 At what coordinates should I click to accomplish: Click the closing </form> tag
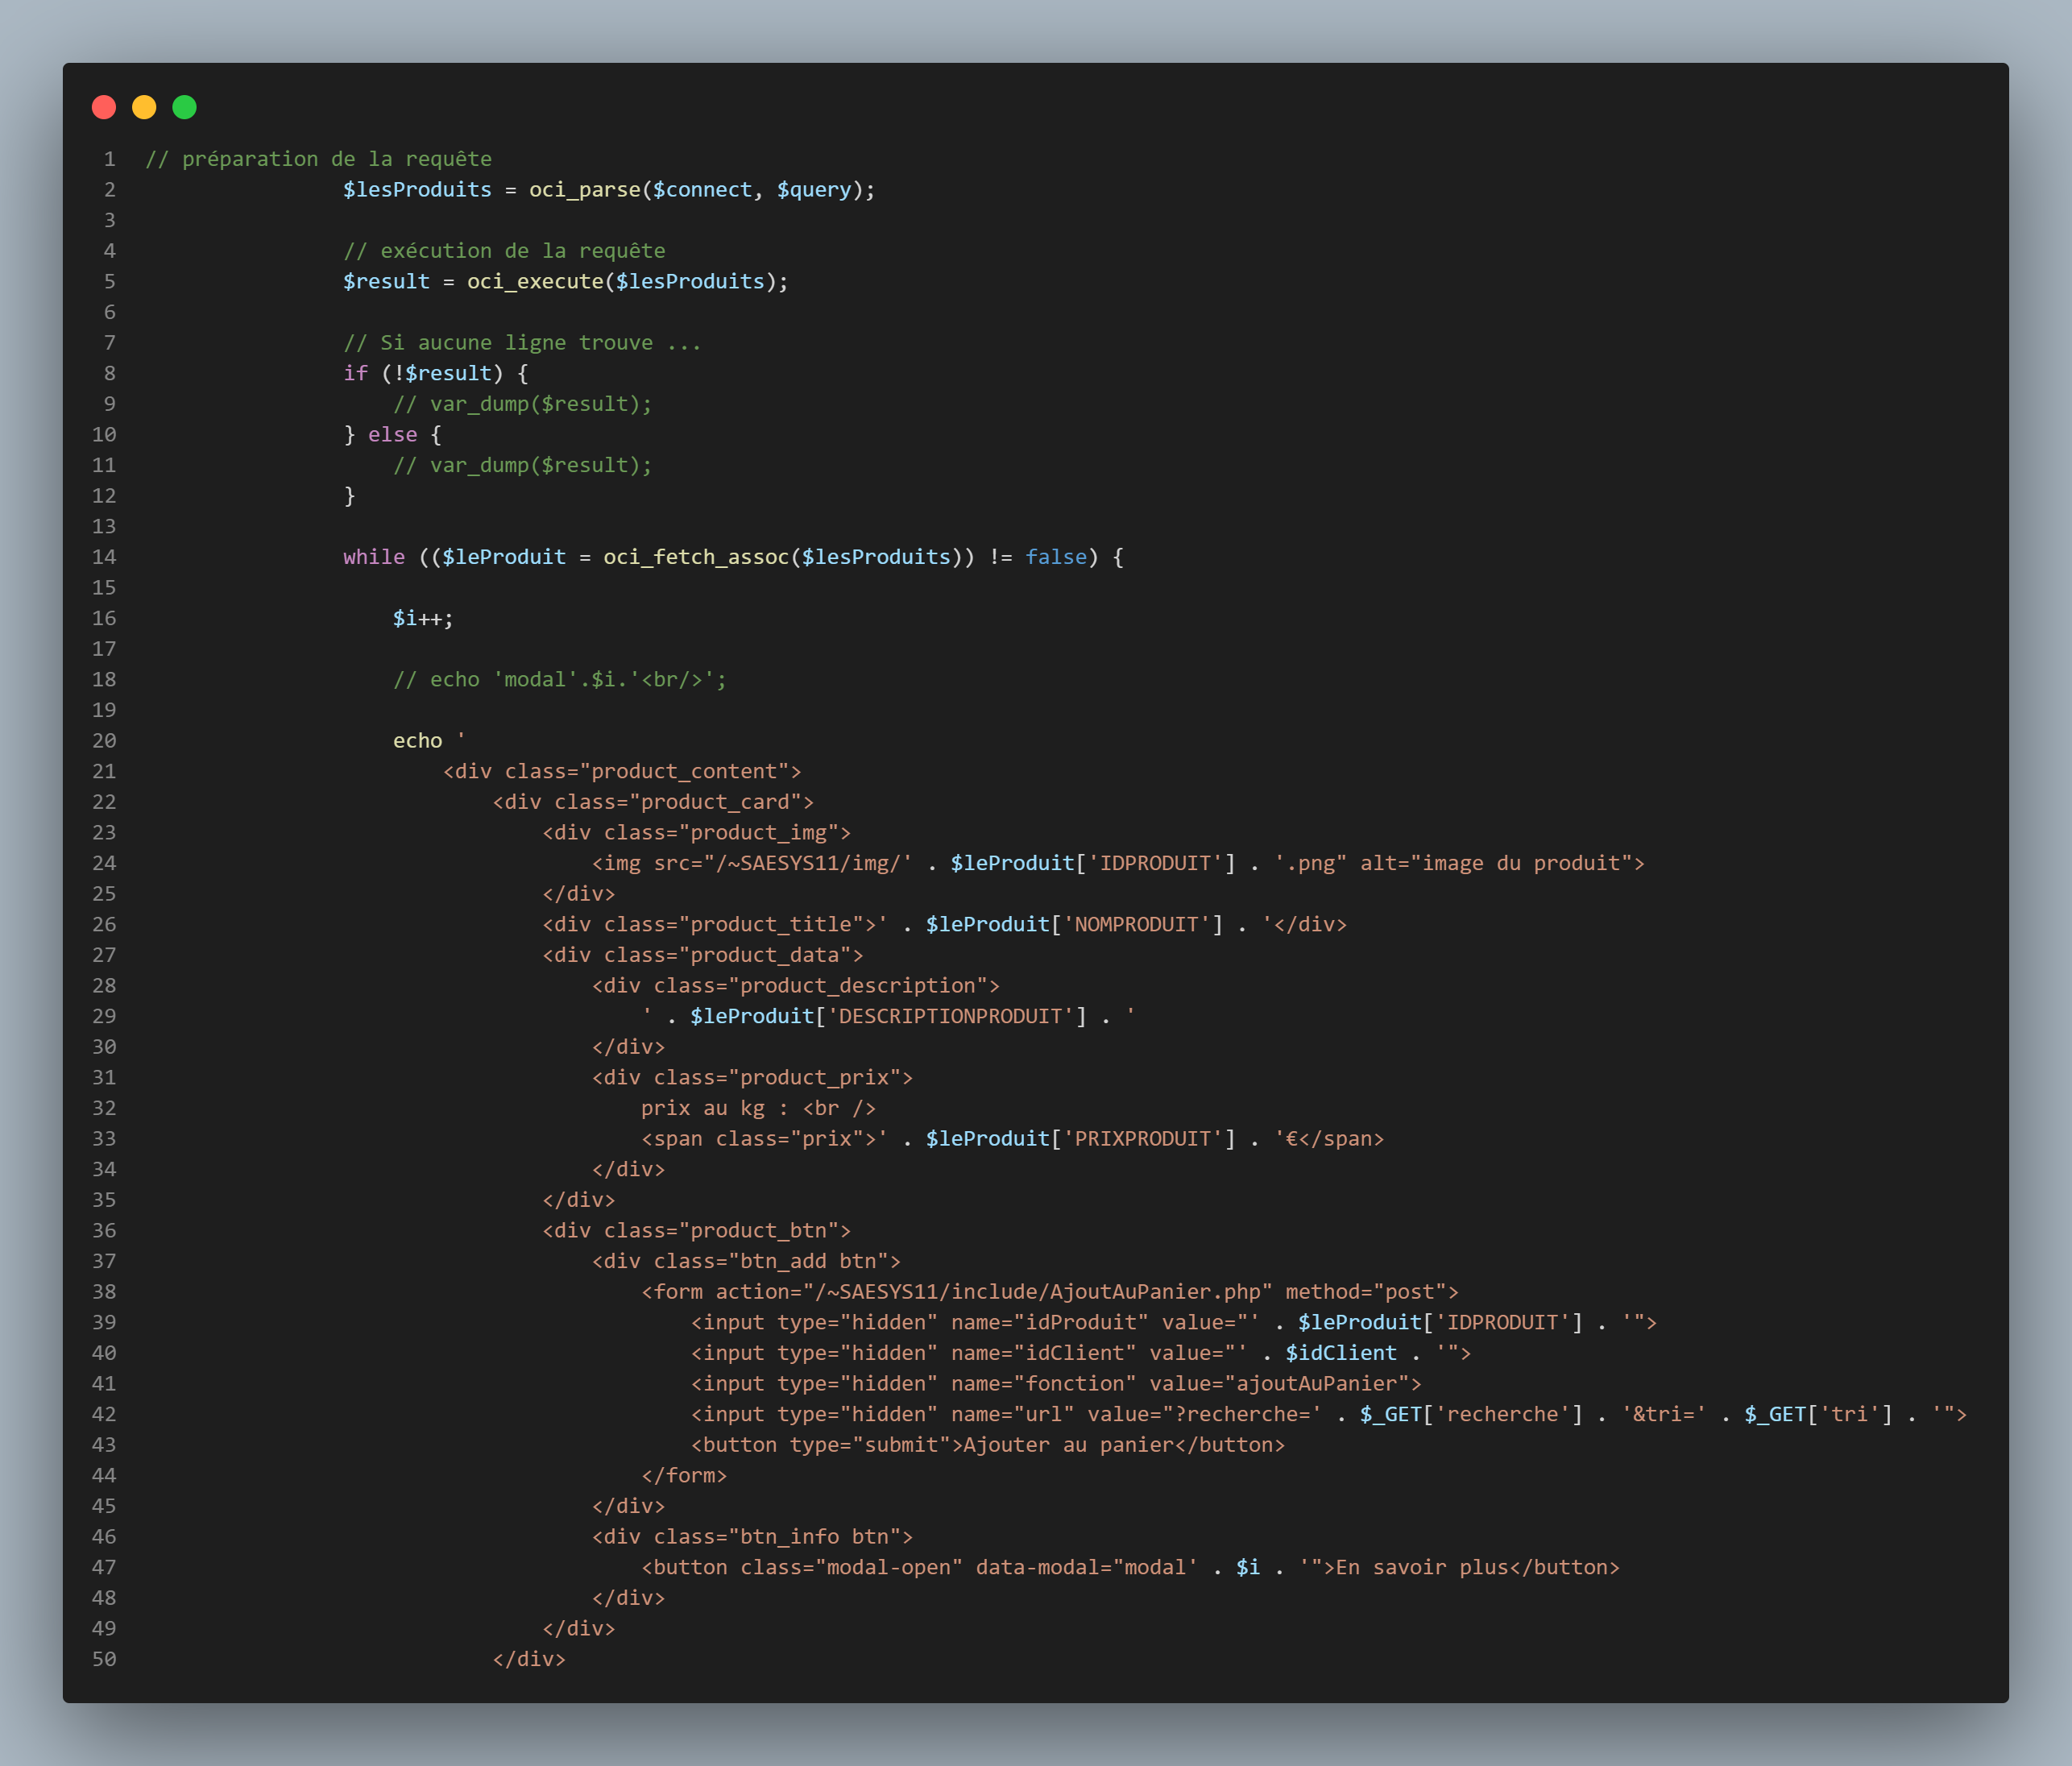(684, 1476)
